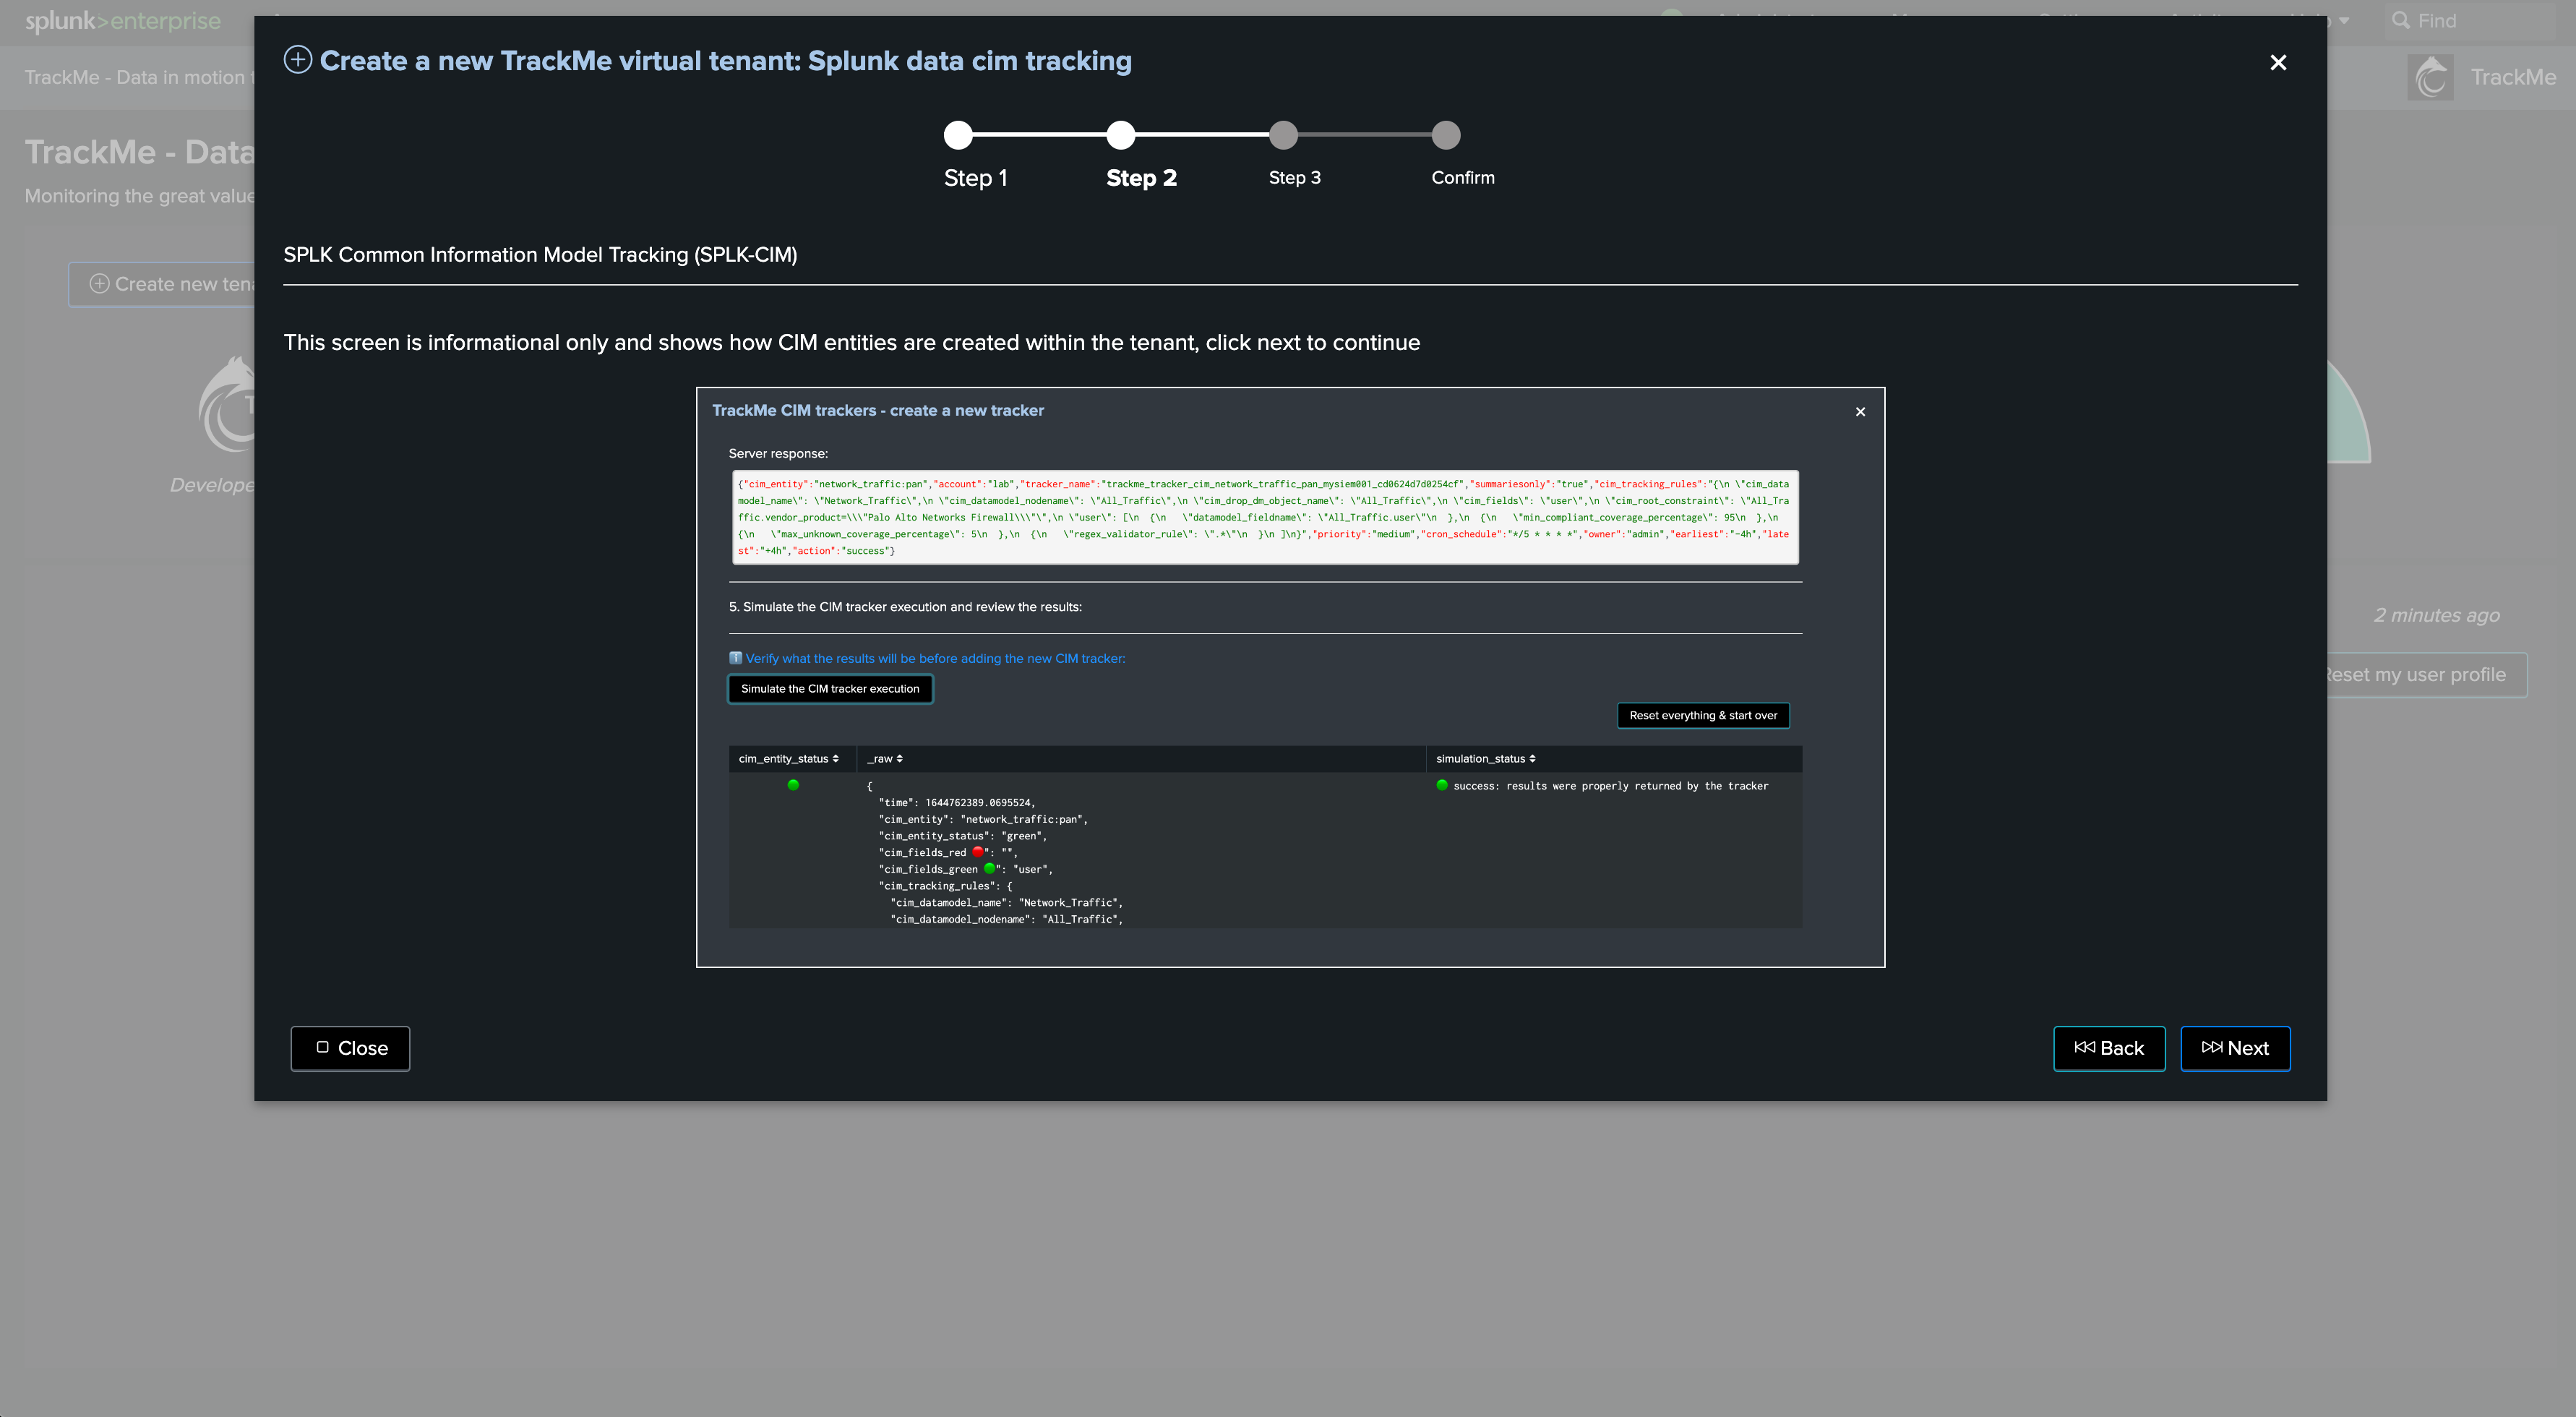This screenshot has height=1417, width=2576.
Task: Click the Find search field in background
Action: click(x=2470, y=21)
